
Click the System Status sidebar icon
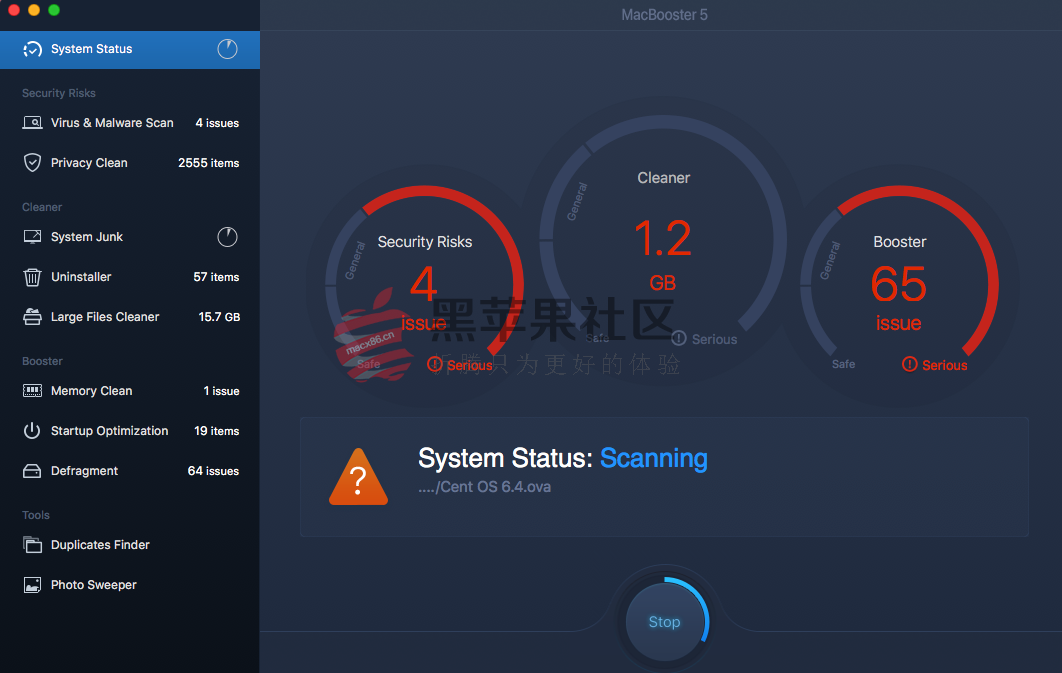33,49
